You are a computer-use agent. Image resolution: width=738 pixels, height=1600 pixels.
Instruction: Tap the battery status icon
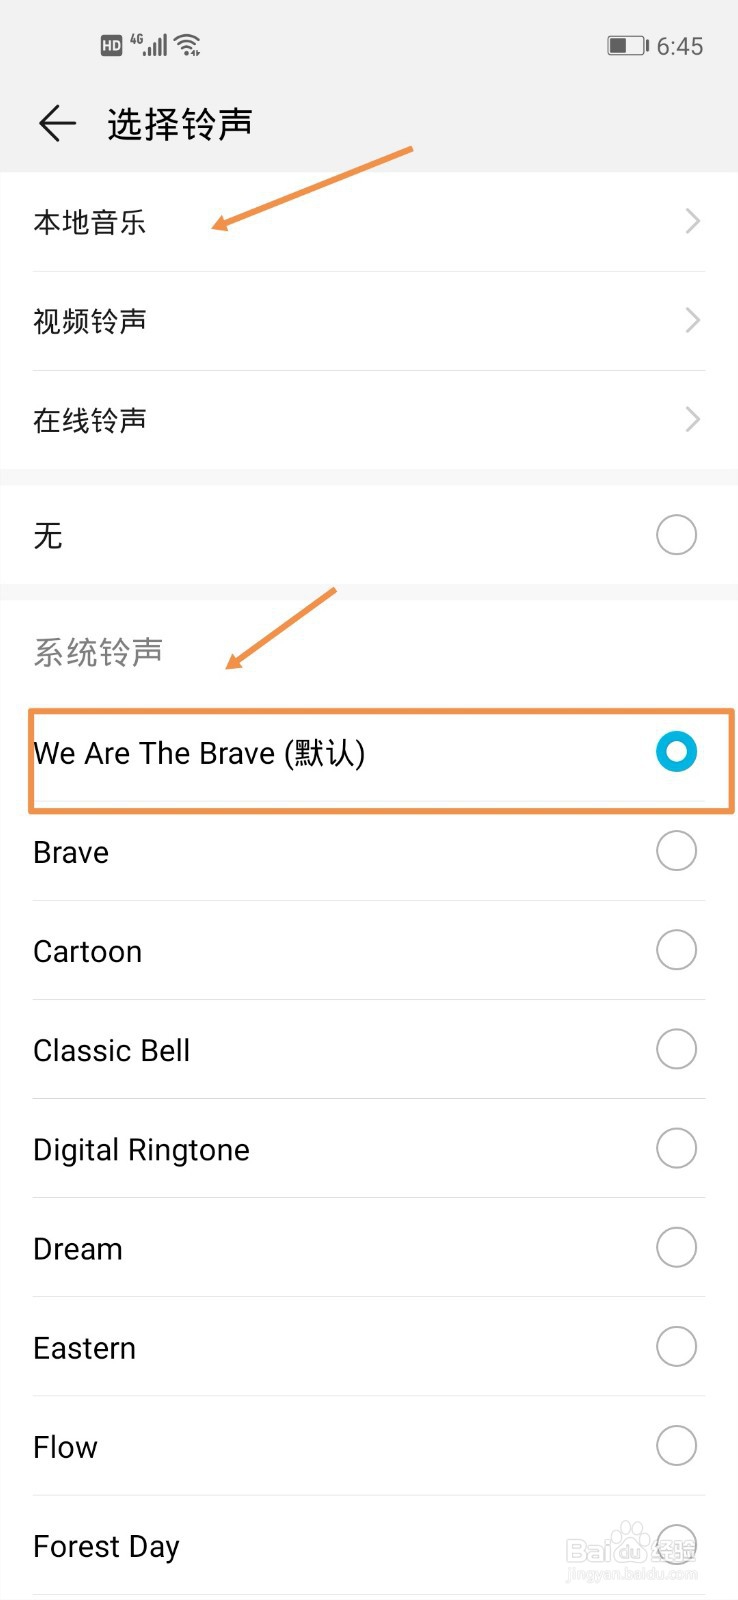coord(628,46)
